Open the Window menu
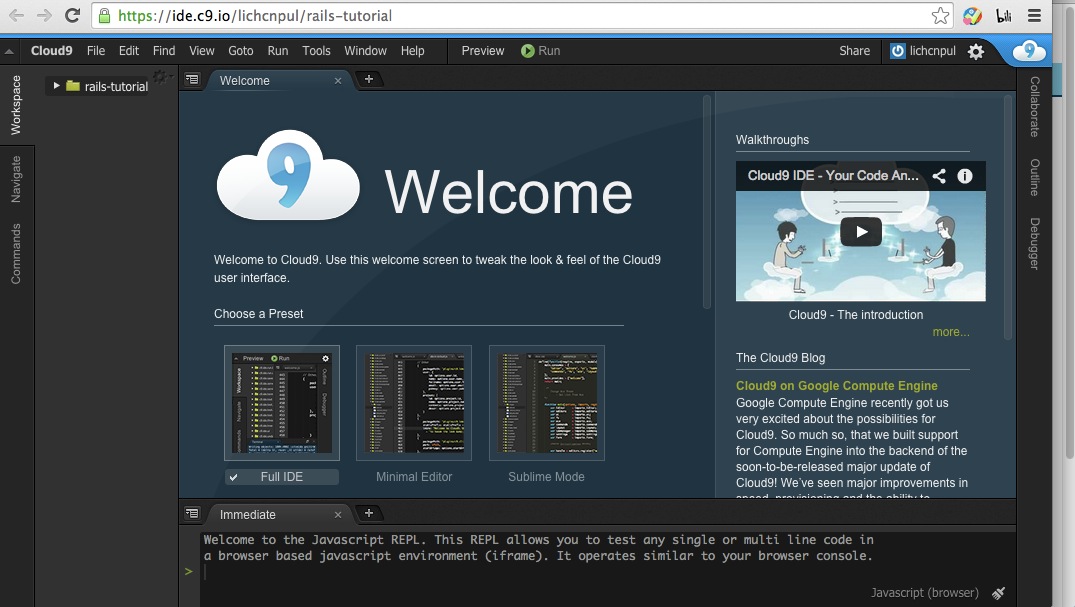Image resolution: width=1075 pixels, height=607 pixels. coord(365,51)
